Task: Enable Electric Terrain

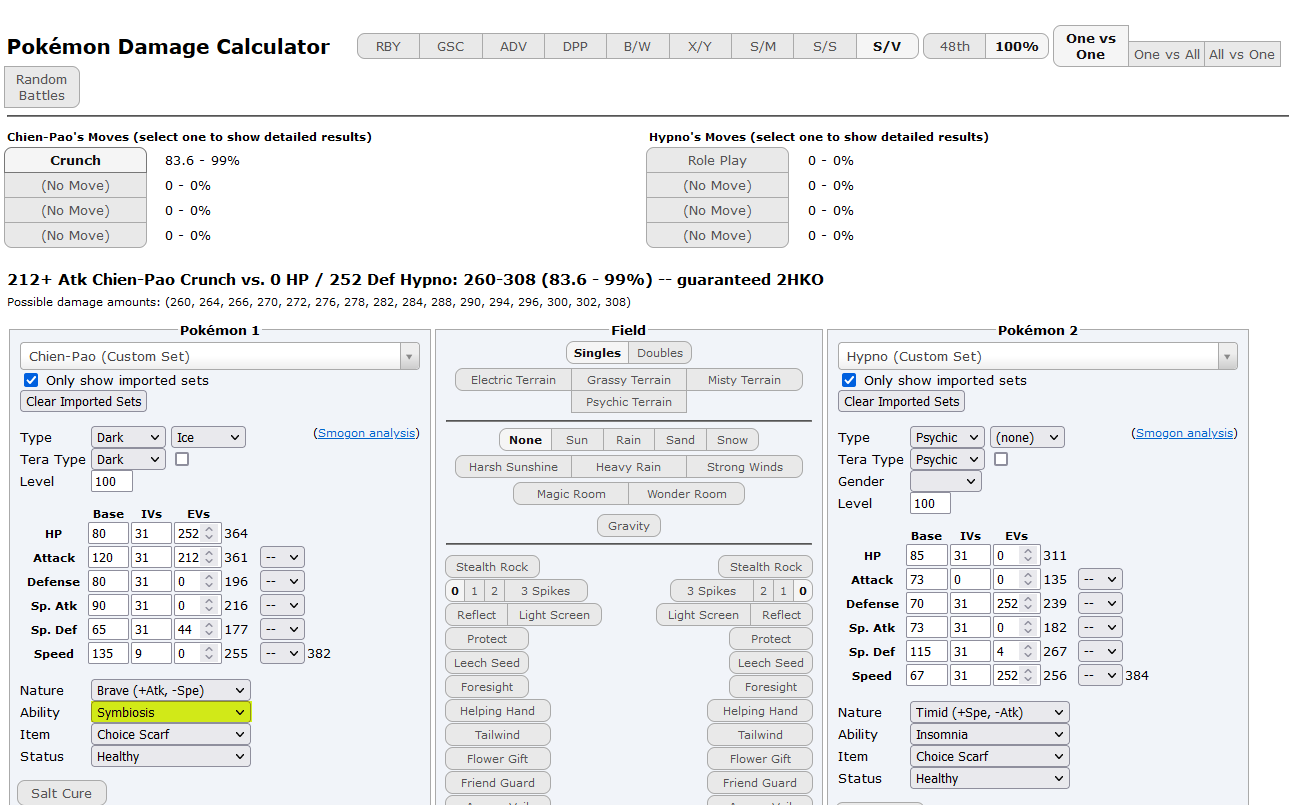Action: 513,379
